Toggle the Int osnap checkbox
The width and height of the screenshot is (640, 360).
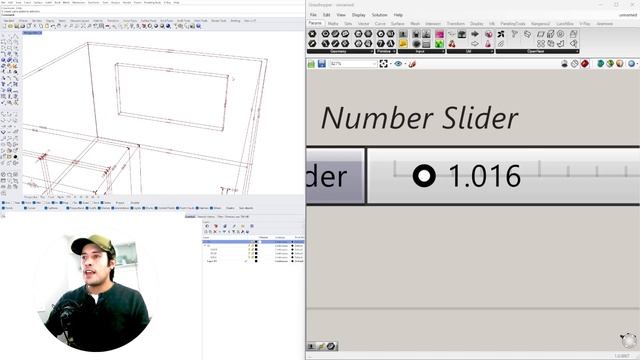point(53,203)
